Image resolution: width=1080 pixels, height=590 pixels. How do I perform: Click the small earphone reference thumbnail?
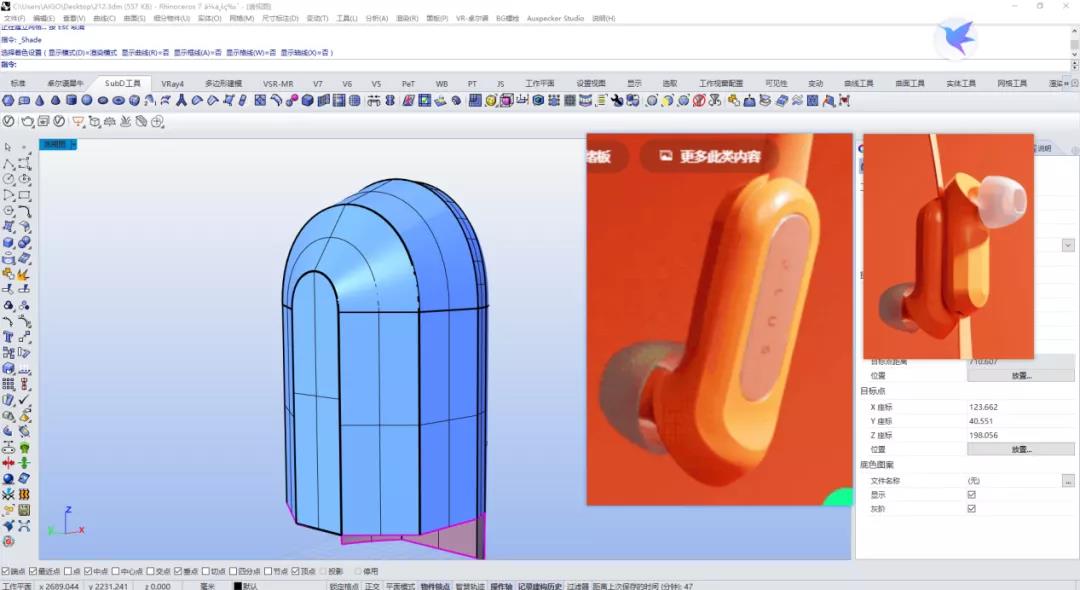pos(948,246)
